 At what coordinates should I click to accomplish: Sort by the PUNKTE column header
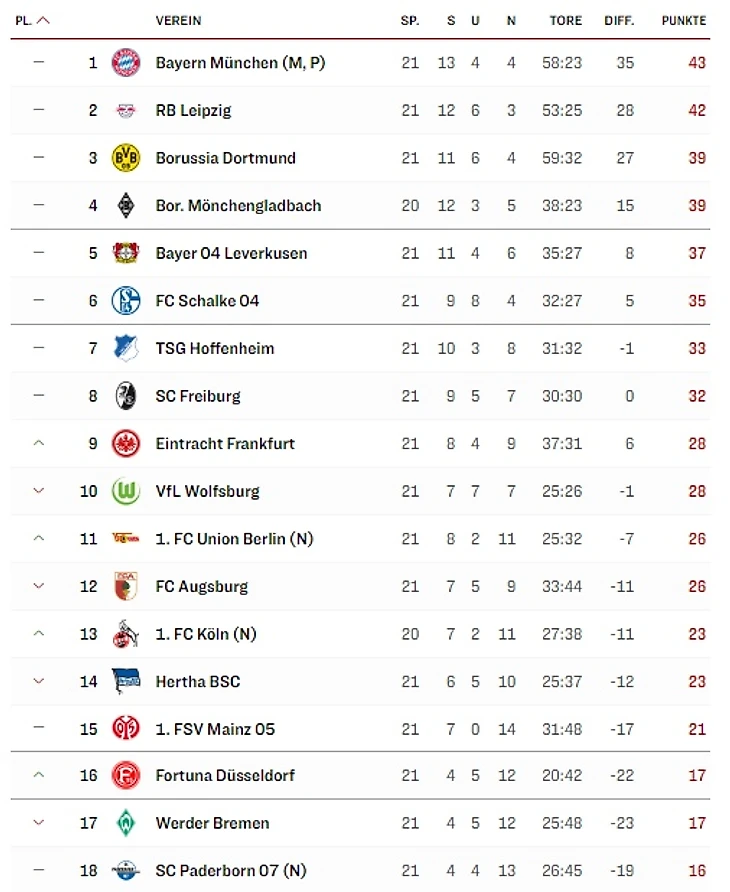pyautogui.click(x=683, y=20)
